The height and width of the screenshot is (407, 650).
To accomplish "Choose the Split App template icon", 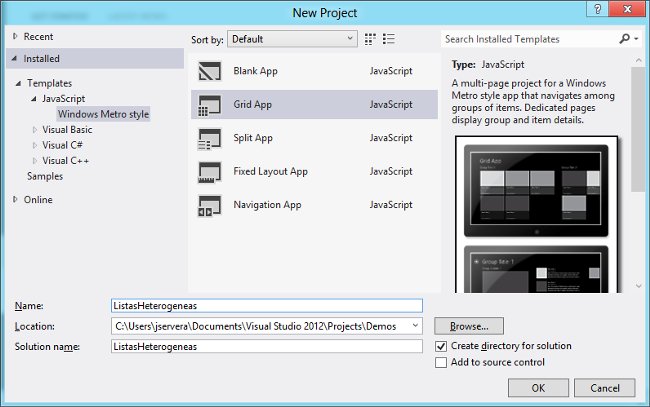I will pos(209,138).
